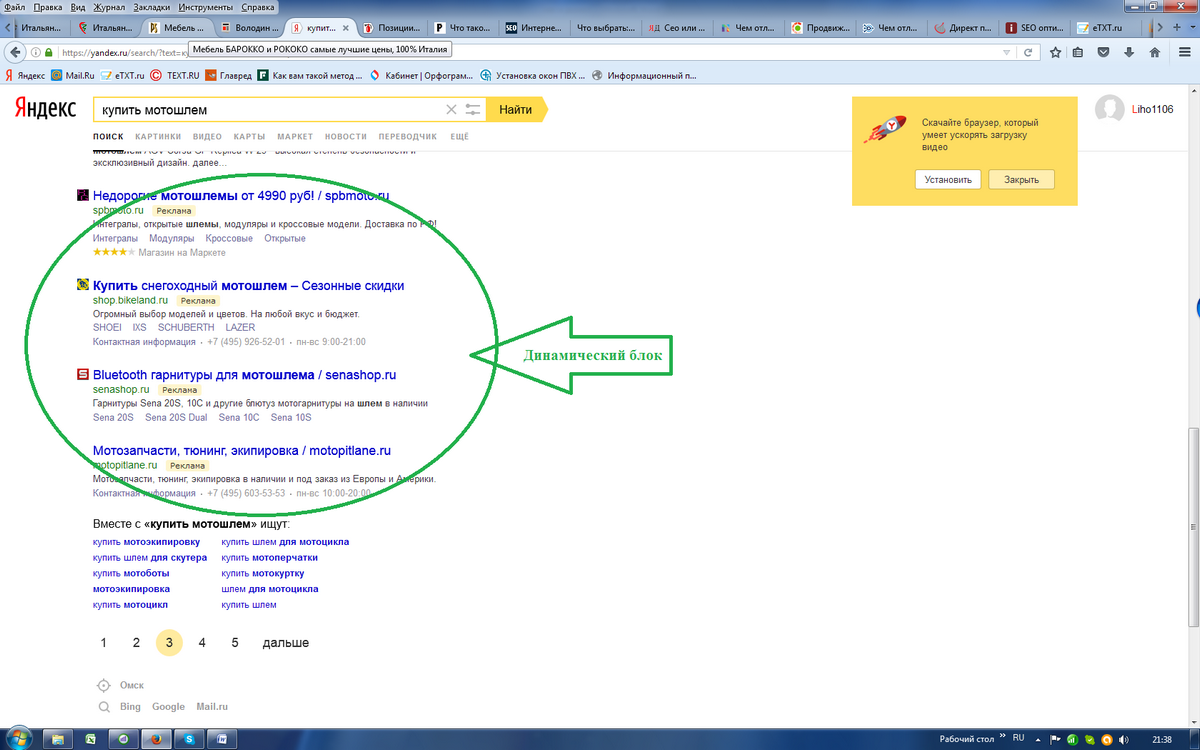Open Firefox from the taskbar

point(156,739)
